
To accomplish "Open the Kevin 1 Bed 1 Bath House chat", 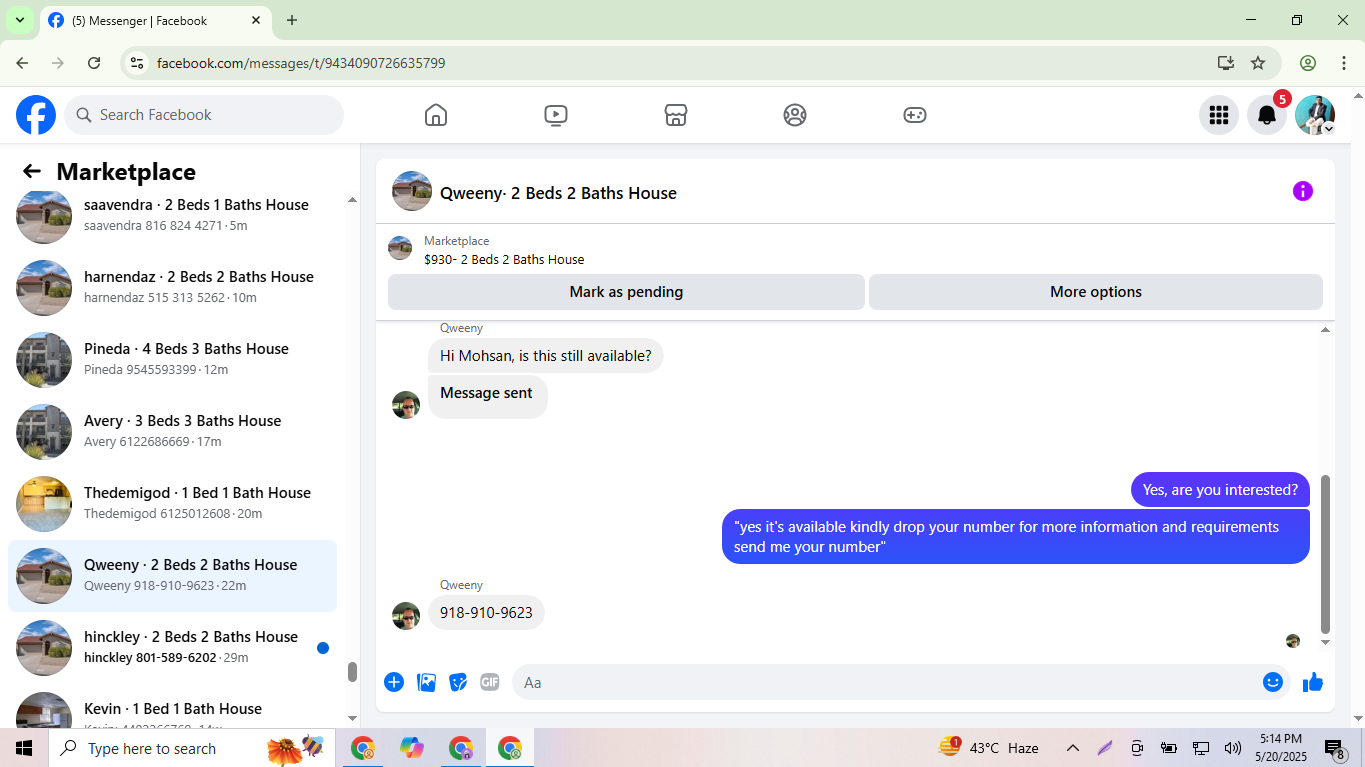I will [172, 708].
